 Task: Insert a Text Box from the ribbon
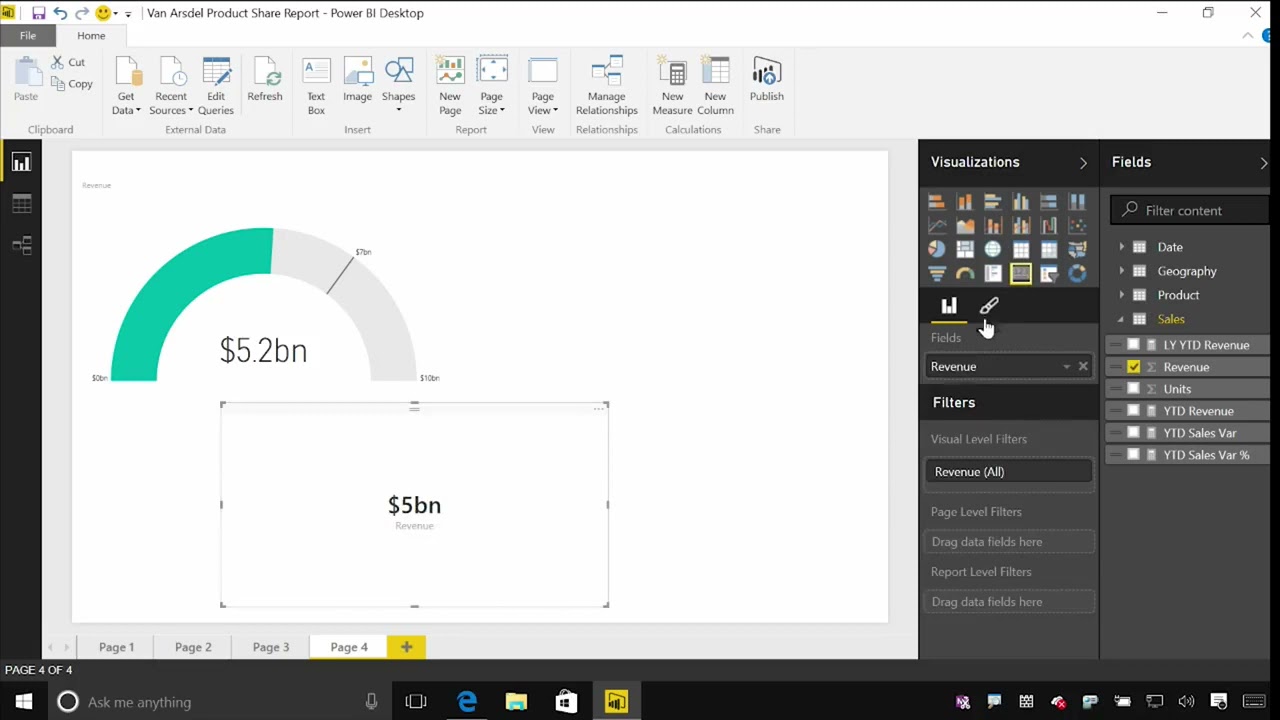(x=316, y=87)
